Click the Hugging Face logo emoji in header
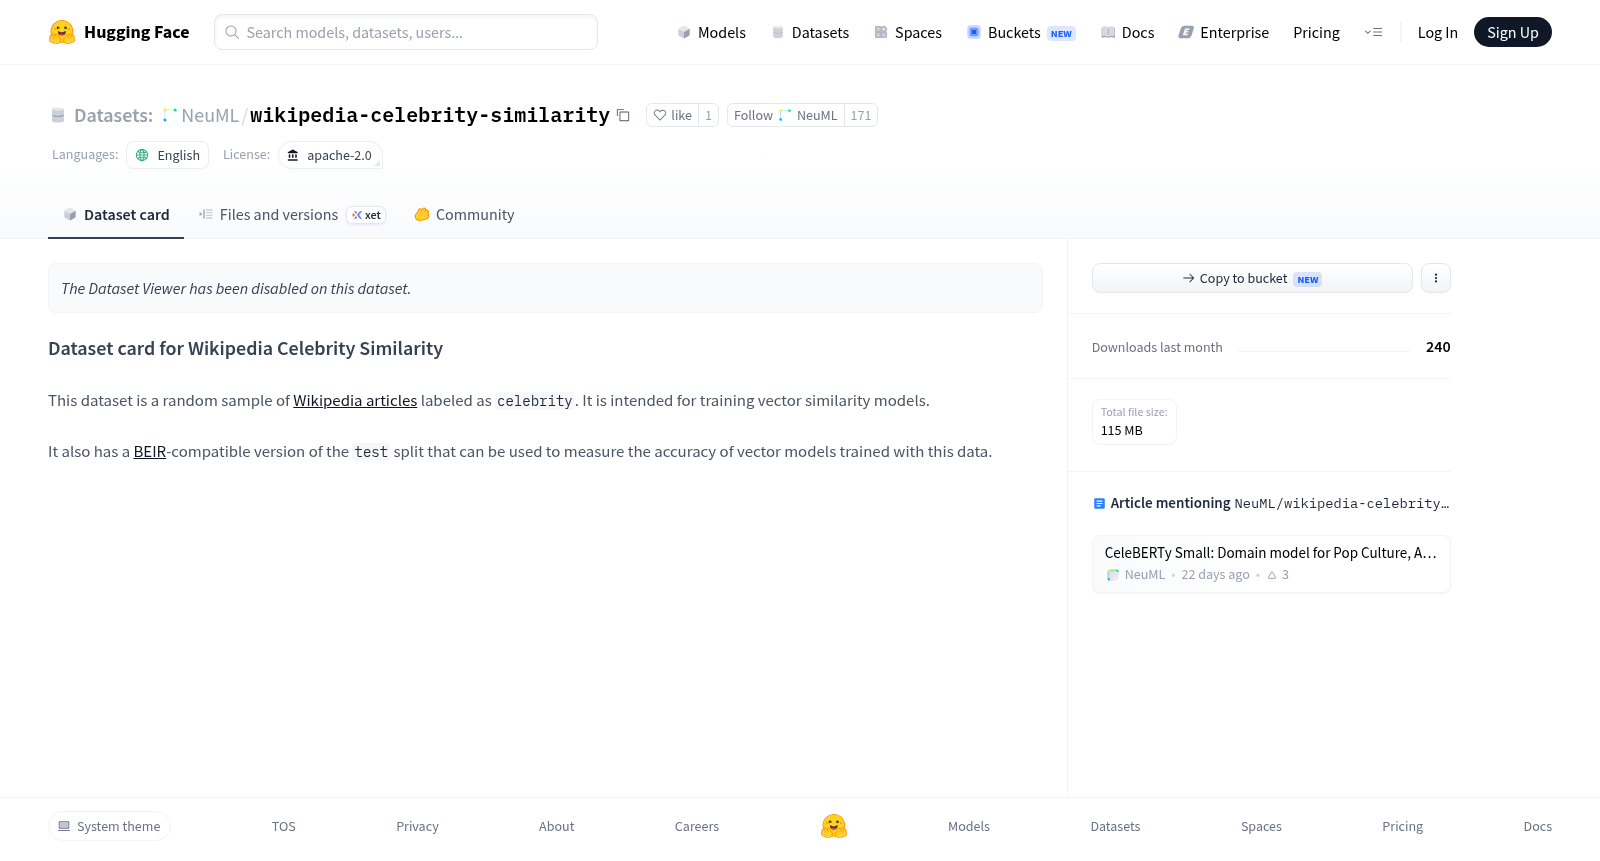The width and height of the screenshot is (1600, 861). click(62, 32)
